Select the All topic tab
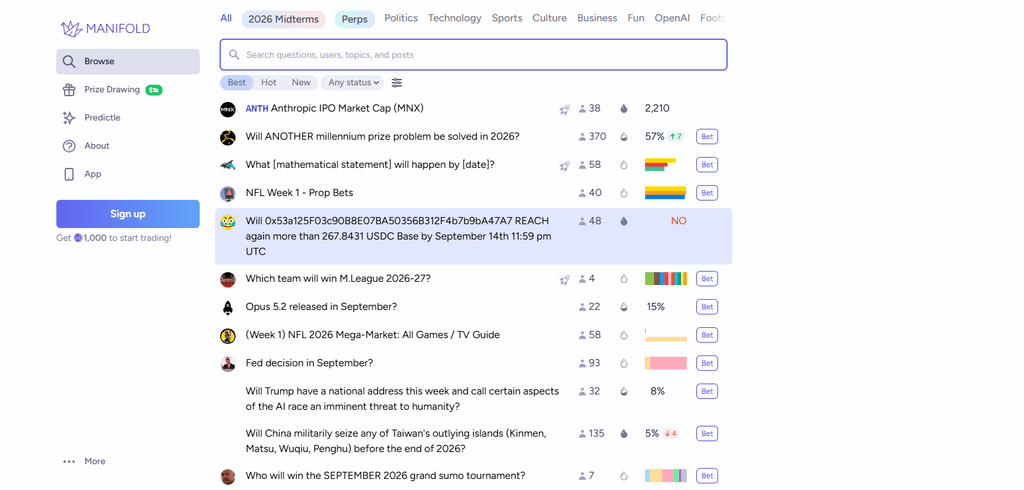1024x490 pixels. tap(226, 18)
